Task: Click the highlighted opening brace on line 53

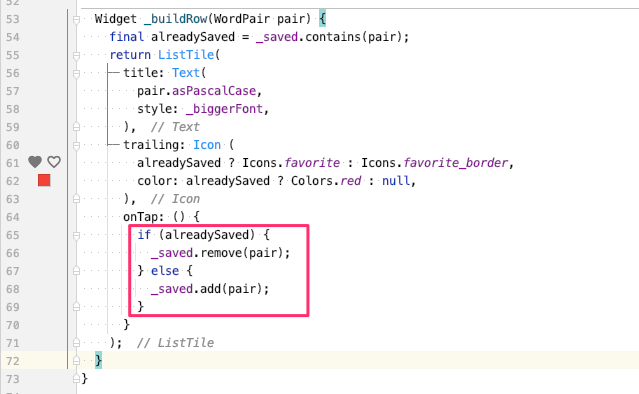Action: pyautogui.click(x=322, y=19)
